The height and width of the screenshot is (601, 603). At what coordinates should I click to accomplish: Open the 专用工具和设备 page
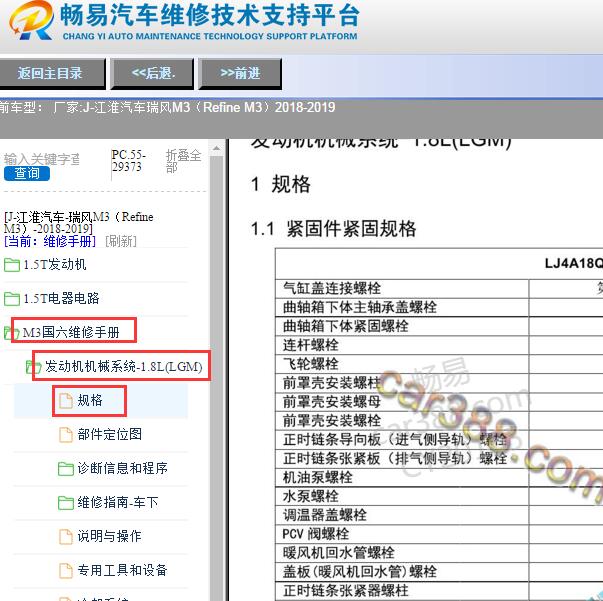coord(122,570)
